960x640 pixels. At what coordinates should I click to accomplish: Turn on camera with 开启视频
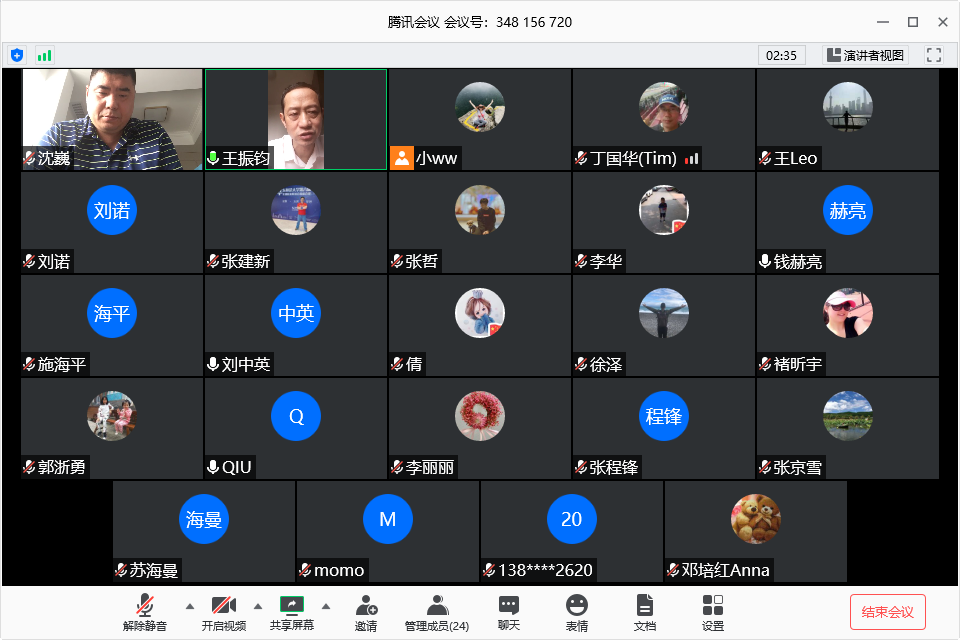(x=224, y=612)
